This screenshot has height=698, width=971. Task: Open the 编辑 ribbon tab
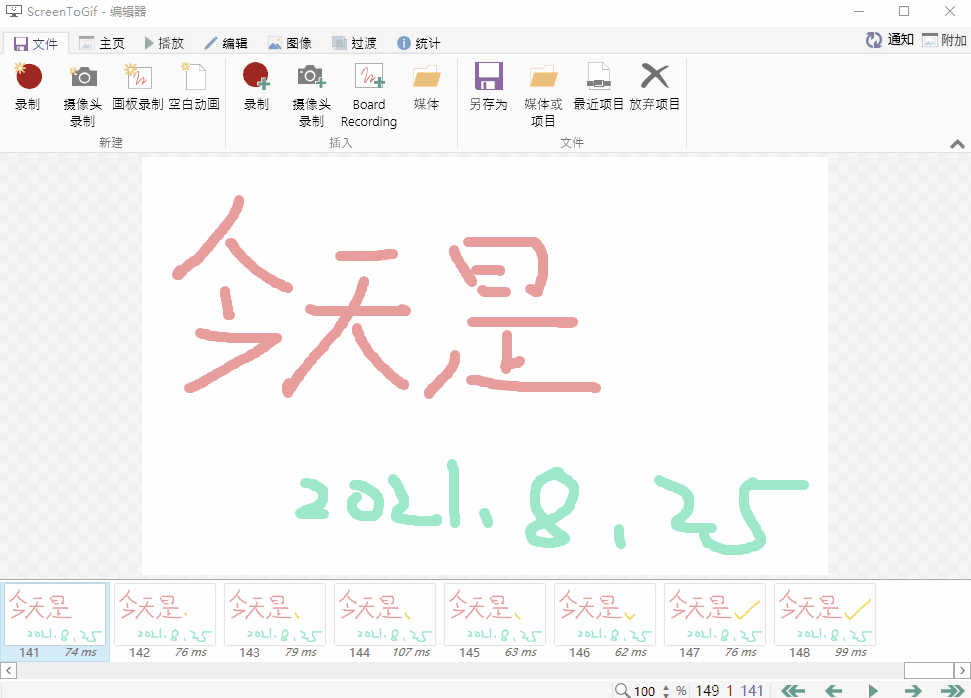tap(226, 43)
